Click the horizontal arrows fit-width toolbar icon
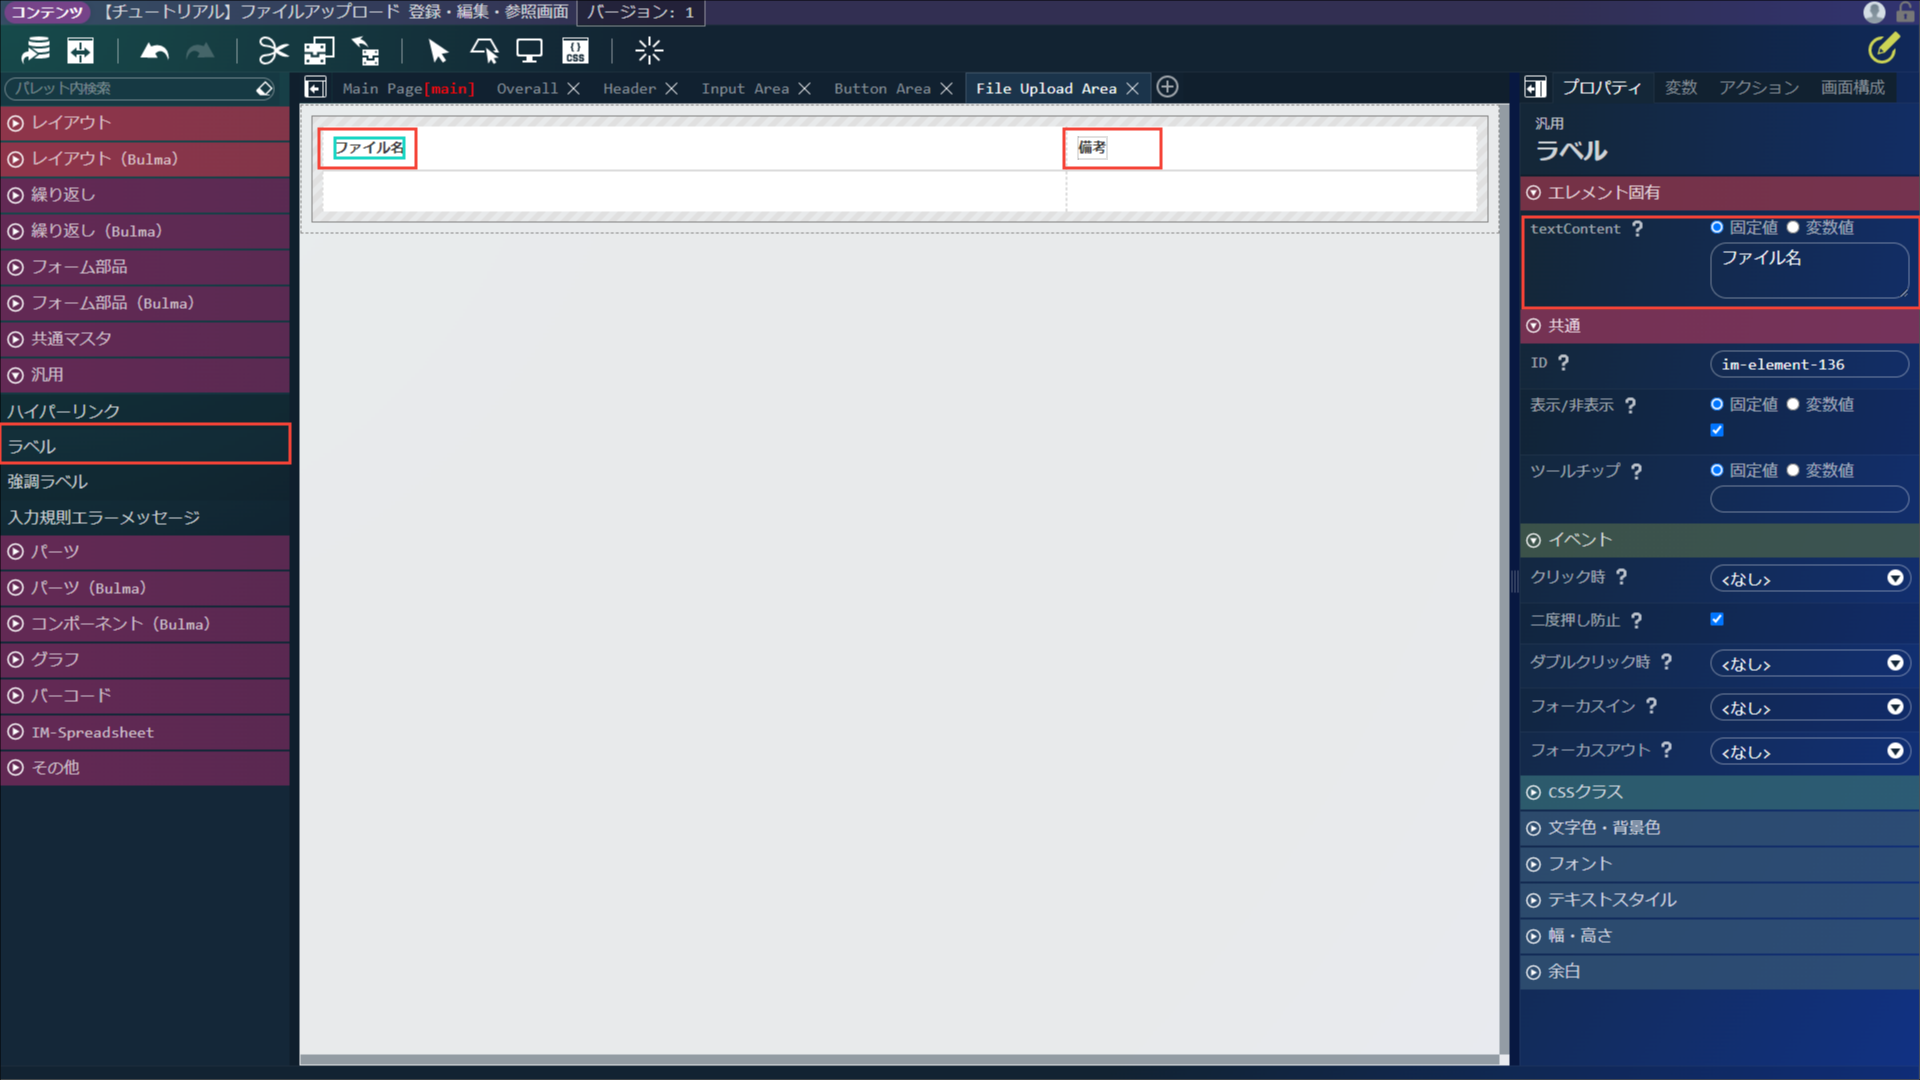Screen dimensions: 1920x1080 tap(80, 50)
